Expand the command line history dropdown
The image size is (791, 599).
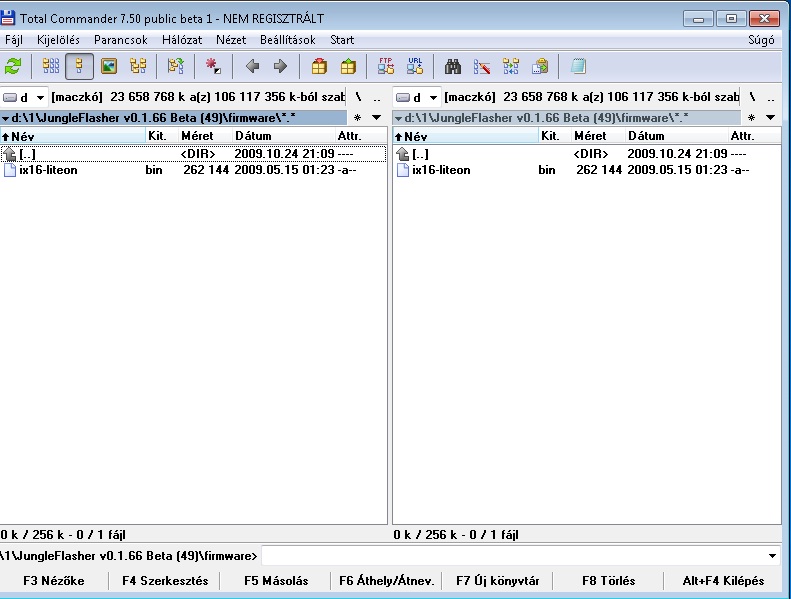[x=773, y=556]
